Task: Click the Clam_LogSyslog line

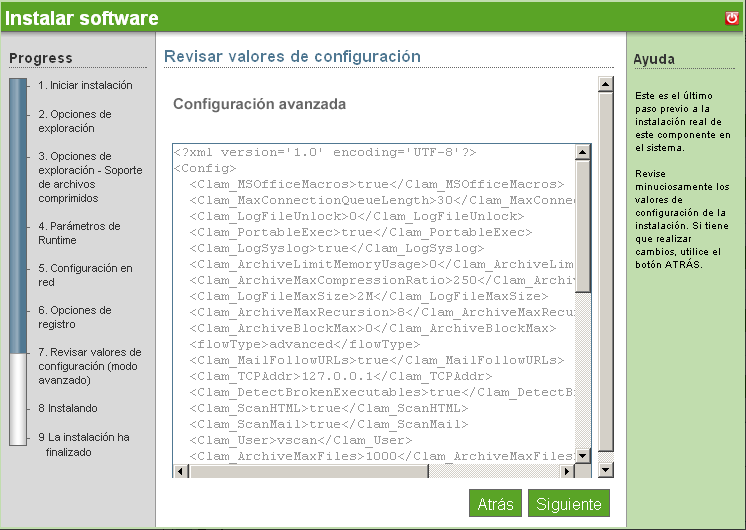Action: [x=336, y=248]
